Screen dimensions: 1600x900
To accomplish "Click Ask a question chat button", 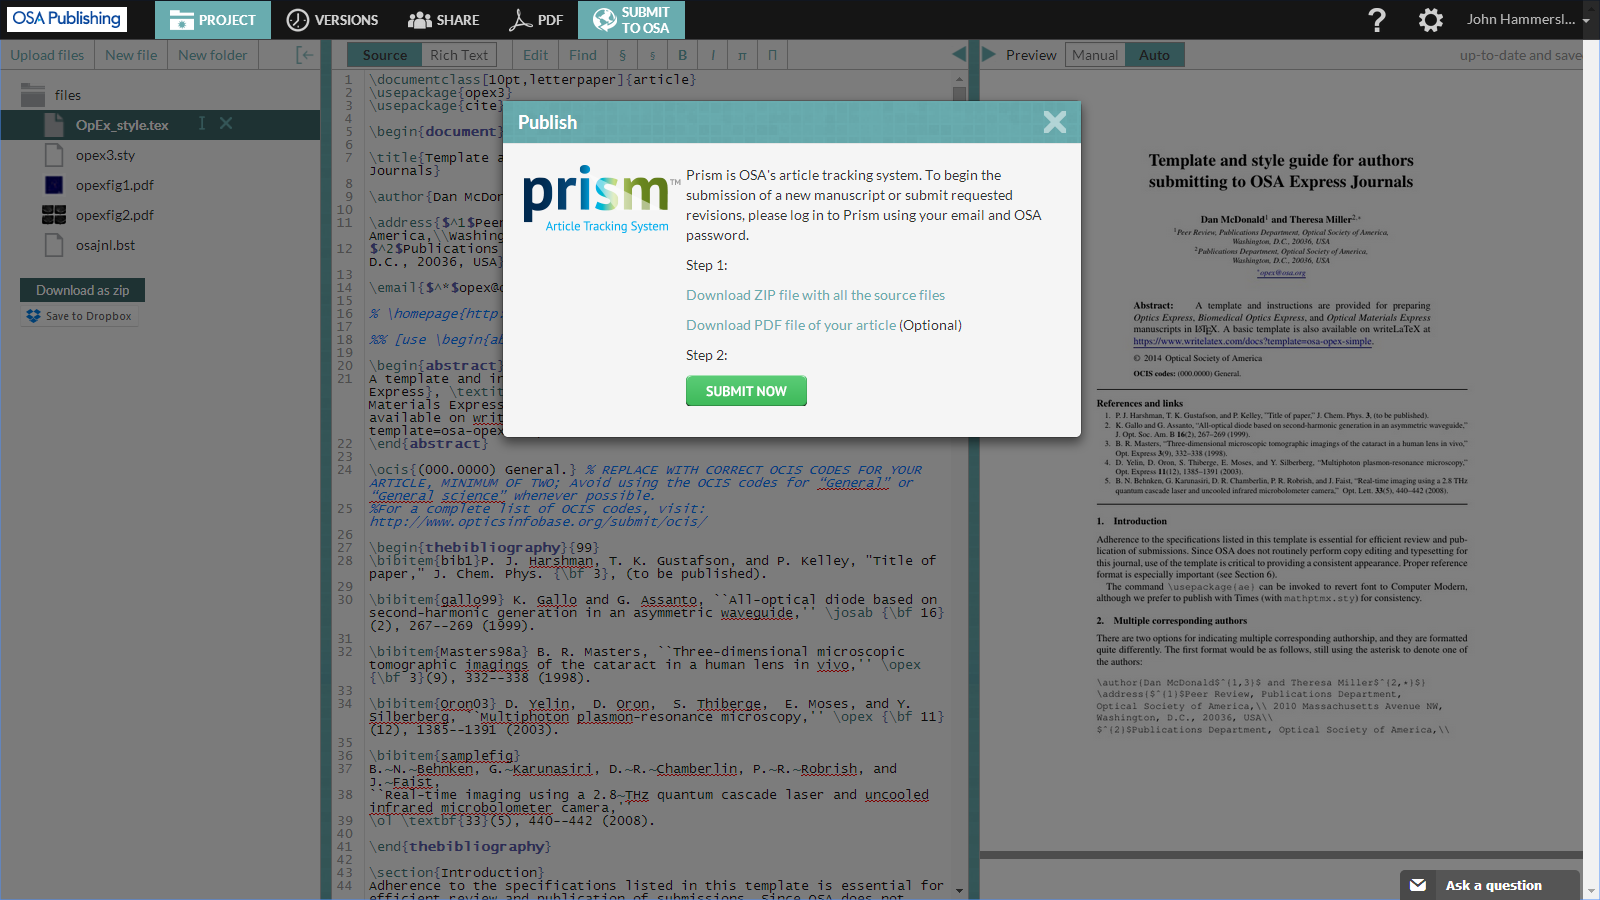I will click(x=1490, y=885).
